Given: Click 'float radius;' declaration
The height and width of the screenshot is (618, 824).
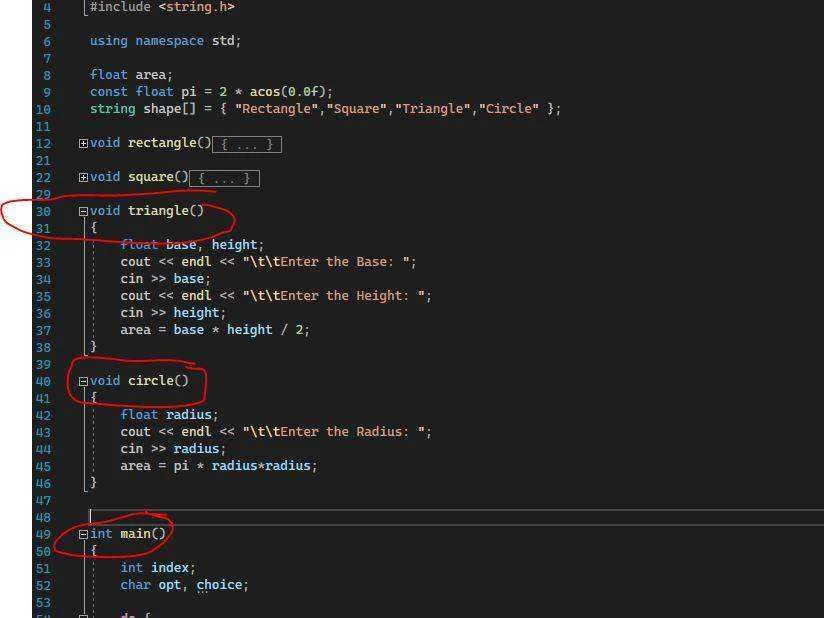Looking at the screenshot, I should [x=169, y=415].
